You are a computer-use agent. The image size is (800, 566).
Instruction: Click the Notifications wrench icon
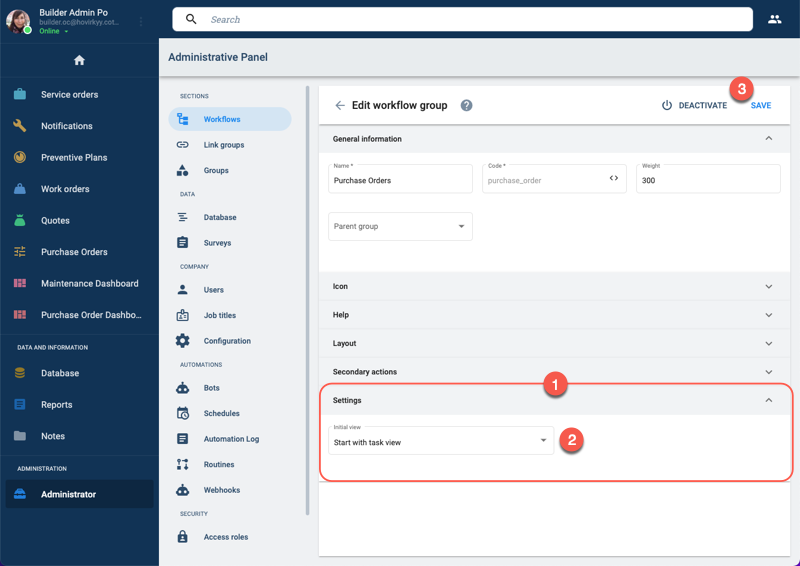pos(20,126)
